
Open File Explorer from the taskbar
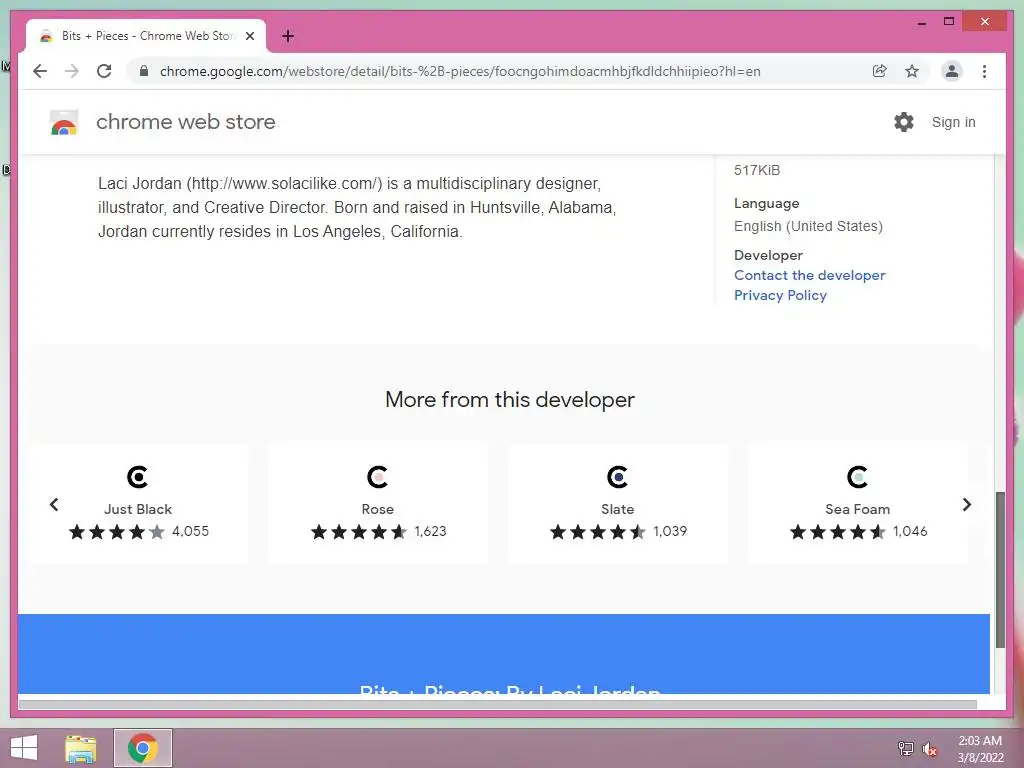81,748
